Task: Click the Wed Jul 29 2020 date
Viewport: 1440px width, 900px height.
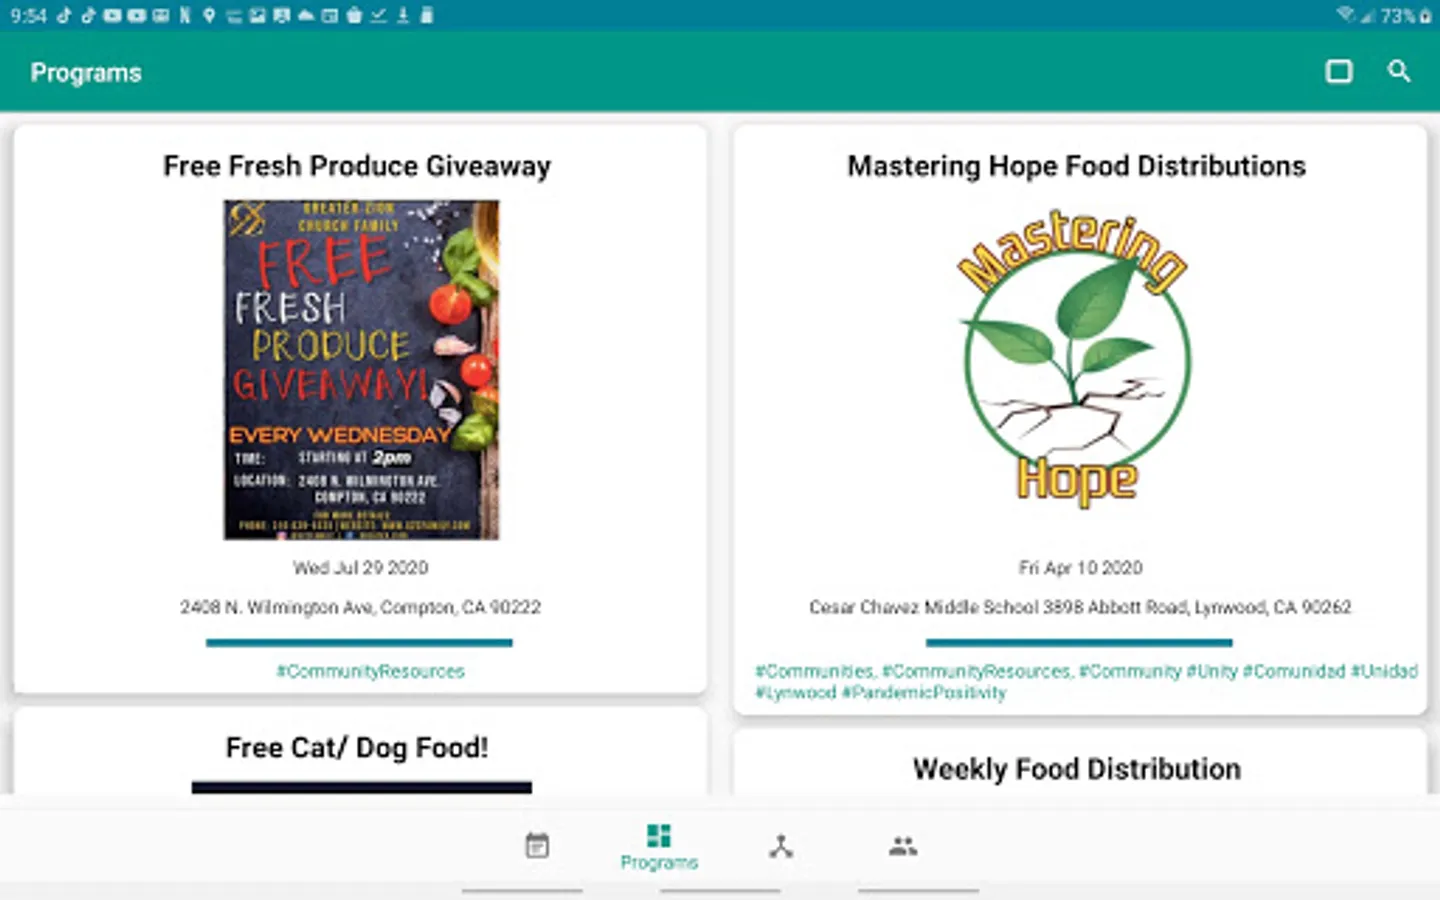Action: (x=360, y=567)
